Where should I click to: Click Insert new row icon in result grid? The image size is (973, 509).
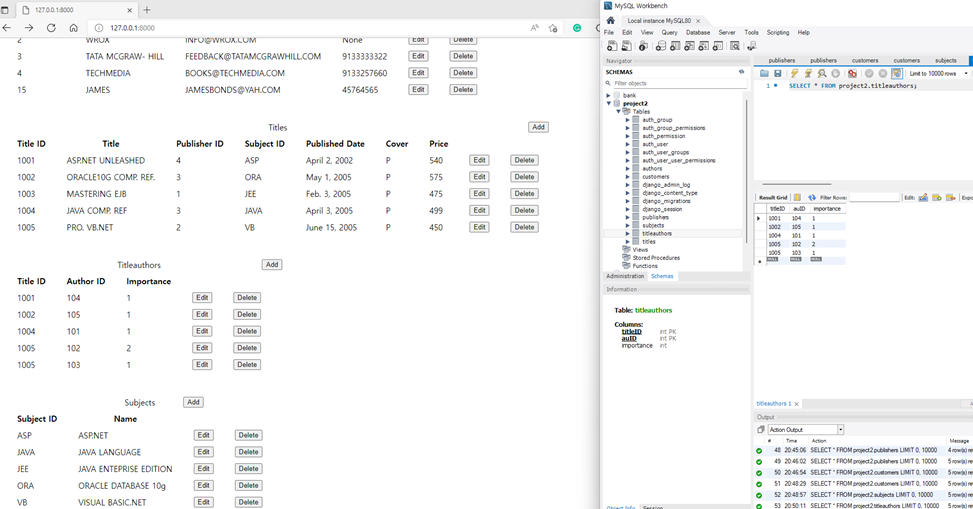[937, 197]
